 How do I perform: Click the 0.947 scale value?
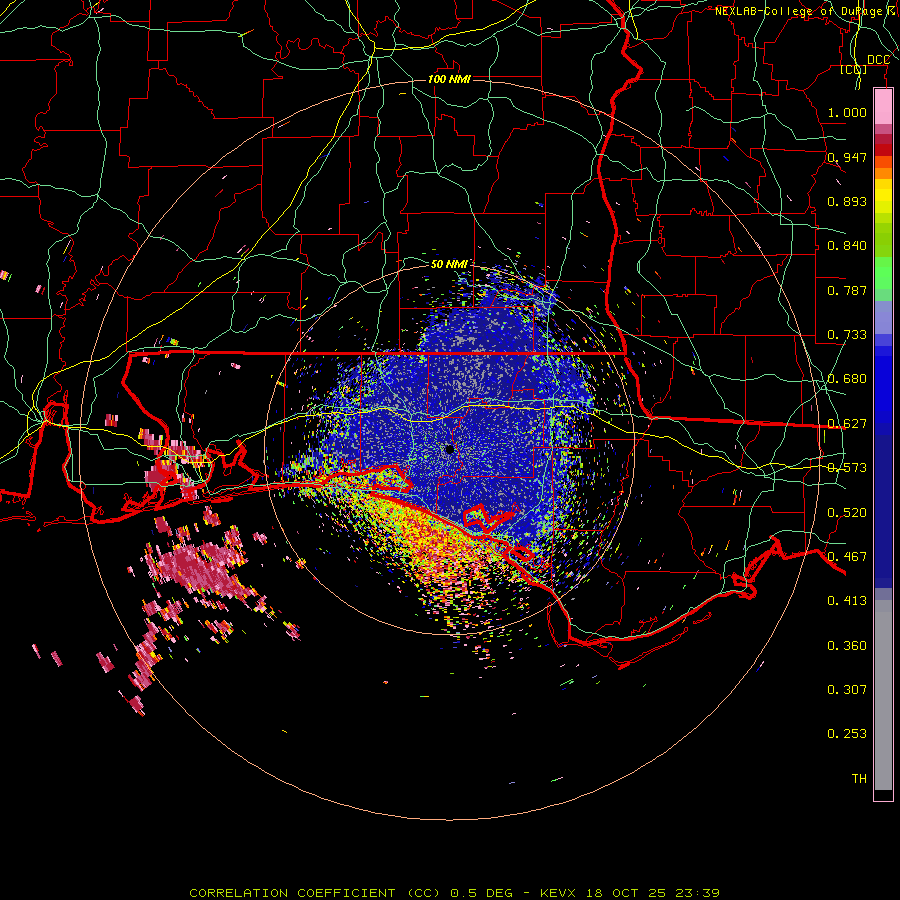tap(847, 157)
